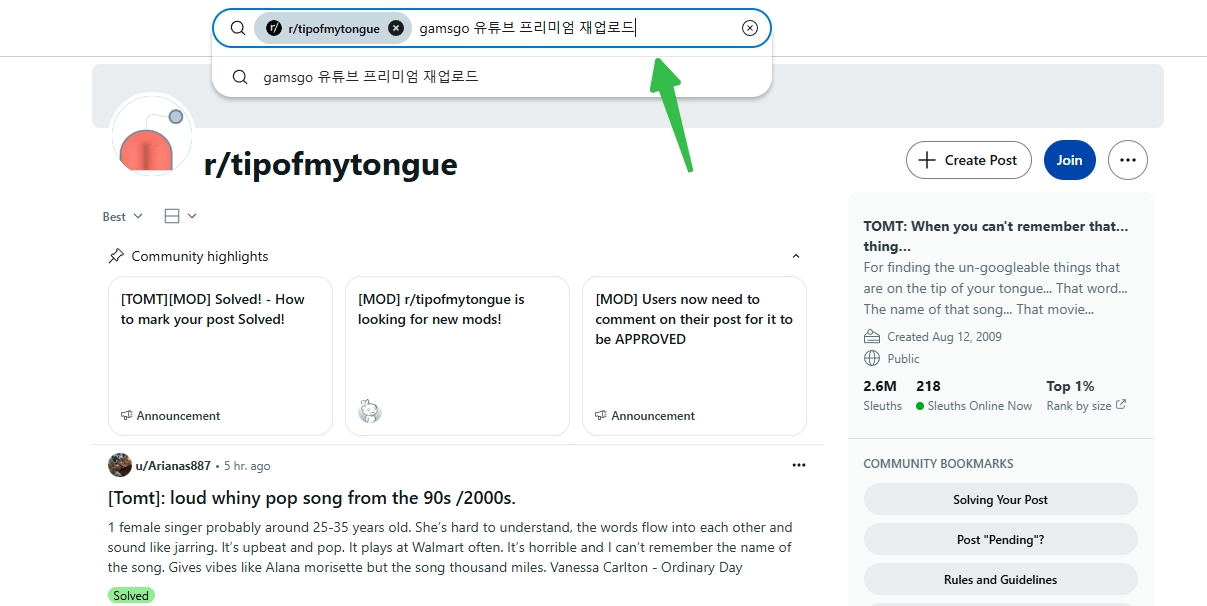Screen dimensions: 1207x606
Task: Open the loud whiny pop song post
Action: click(x=311, y=498)
